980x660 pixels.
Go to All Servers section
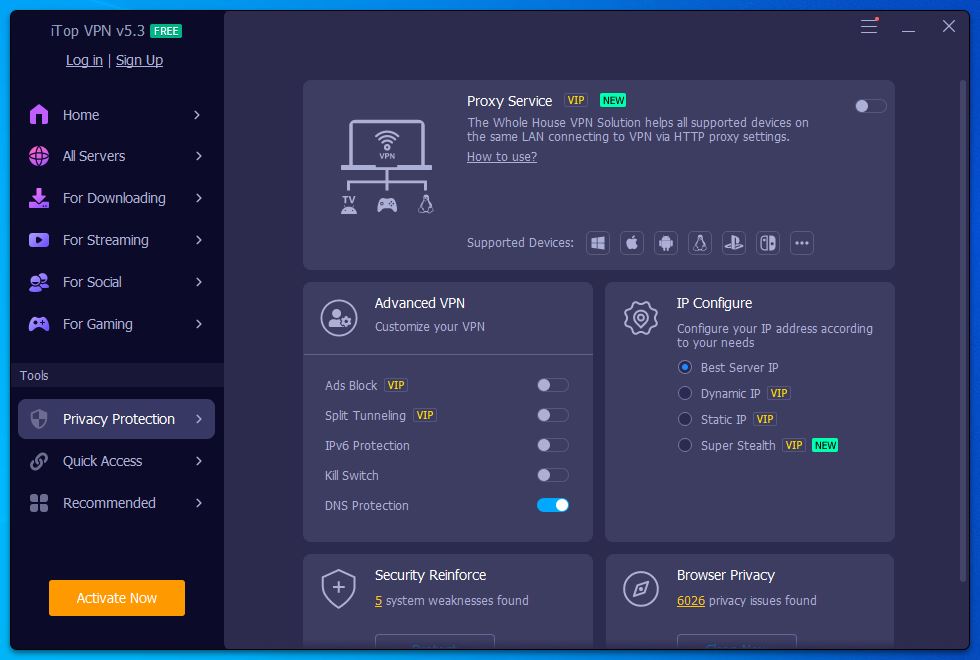pyautogui.click(x=116, y=156)
